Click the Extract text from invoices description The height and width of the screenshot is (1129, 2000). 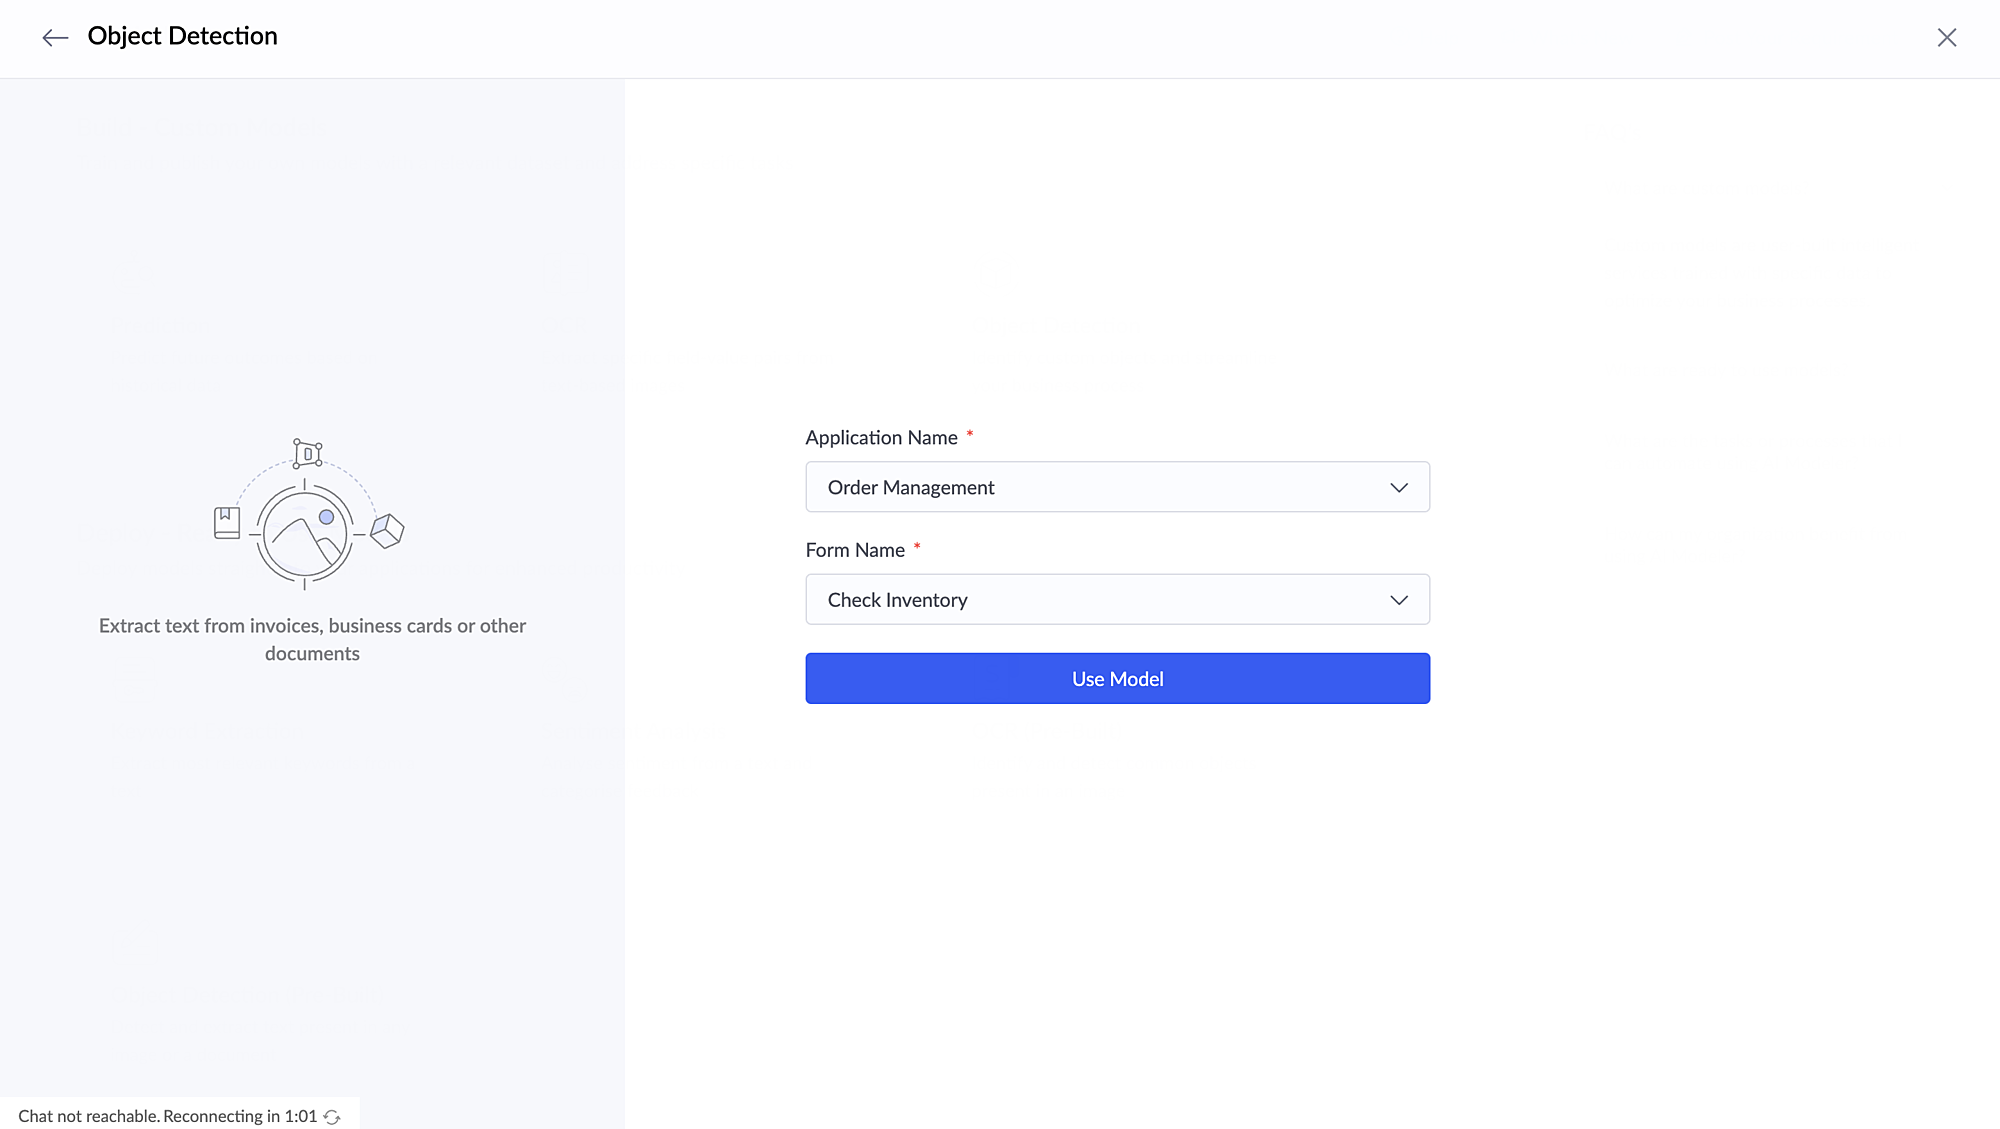(x=312, y=639)
